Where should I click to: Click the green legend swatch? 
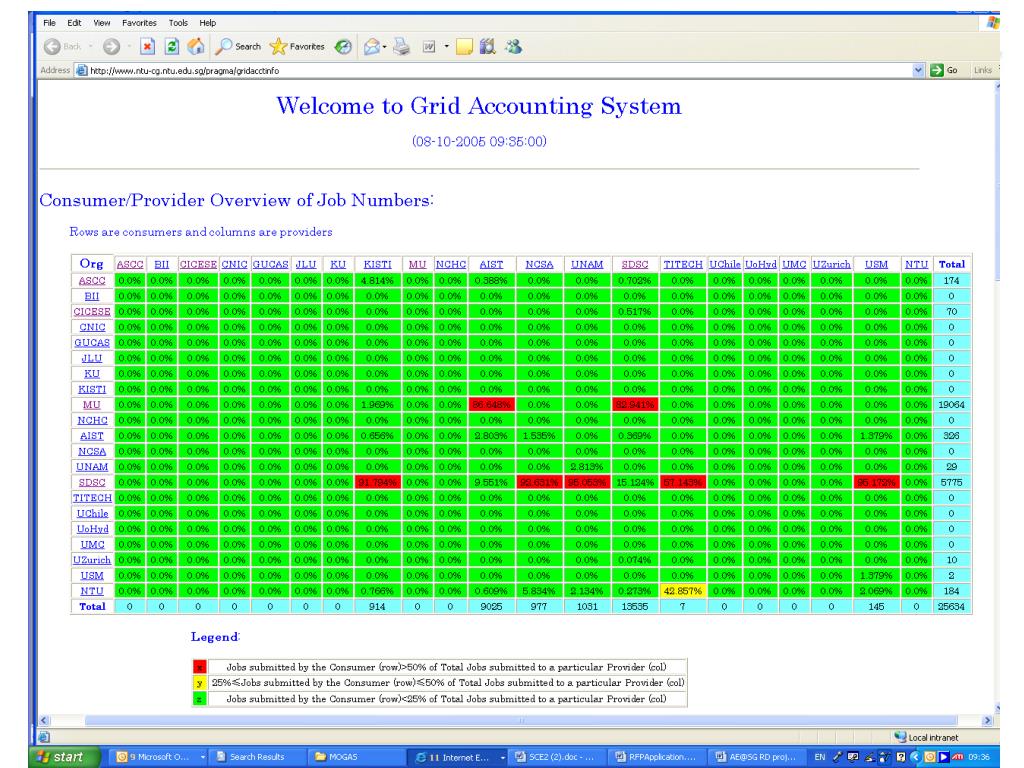click(x=200, y=699)
